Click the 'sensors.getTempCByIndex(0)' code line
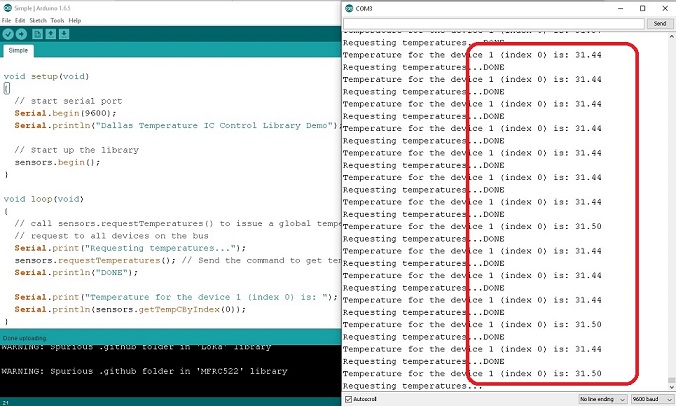The width and height of the screenshot is (676, 406). click(130, 309)
